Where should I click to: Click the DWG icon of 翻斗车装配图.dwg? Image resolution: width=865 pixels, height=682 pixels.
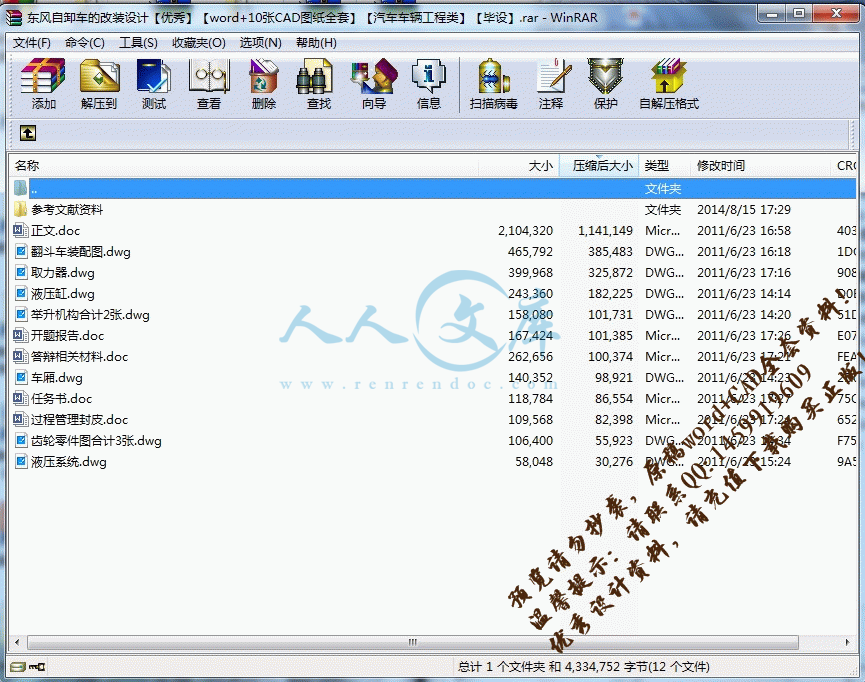(x=21, y=252)
